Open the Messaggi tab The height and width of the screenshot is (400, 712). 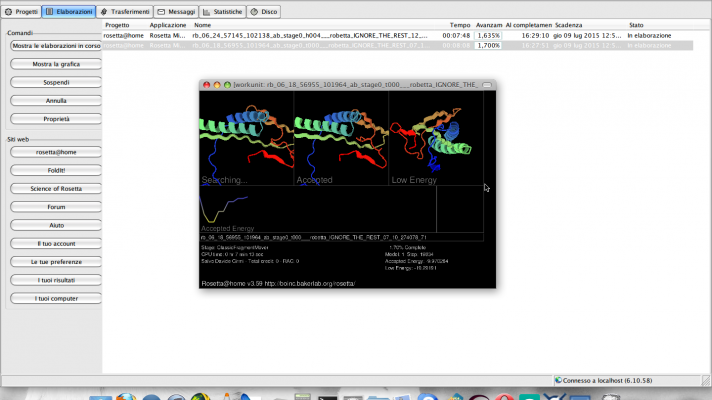coord(176,12)
